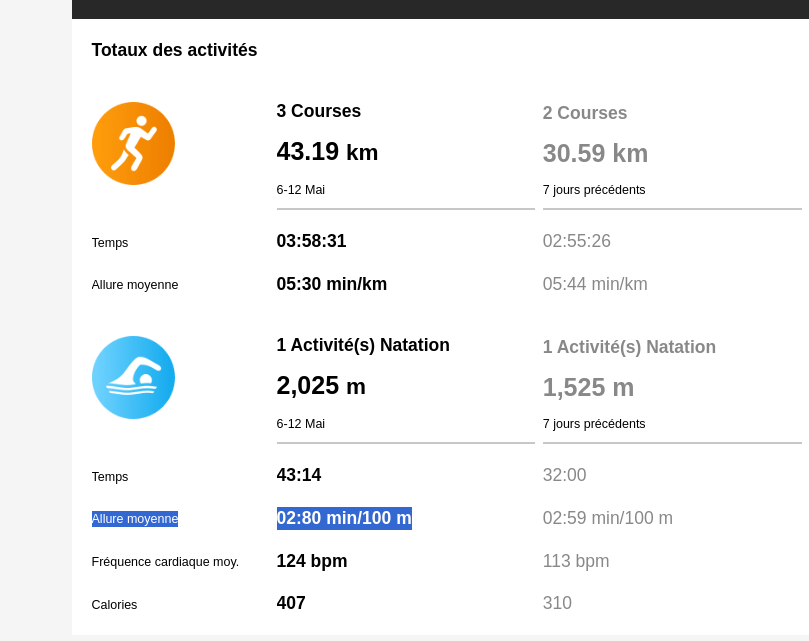Select the 310 previous calories value
Image resolution: width=809 pixels, height=641 pixels.
557,603
